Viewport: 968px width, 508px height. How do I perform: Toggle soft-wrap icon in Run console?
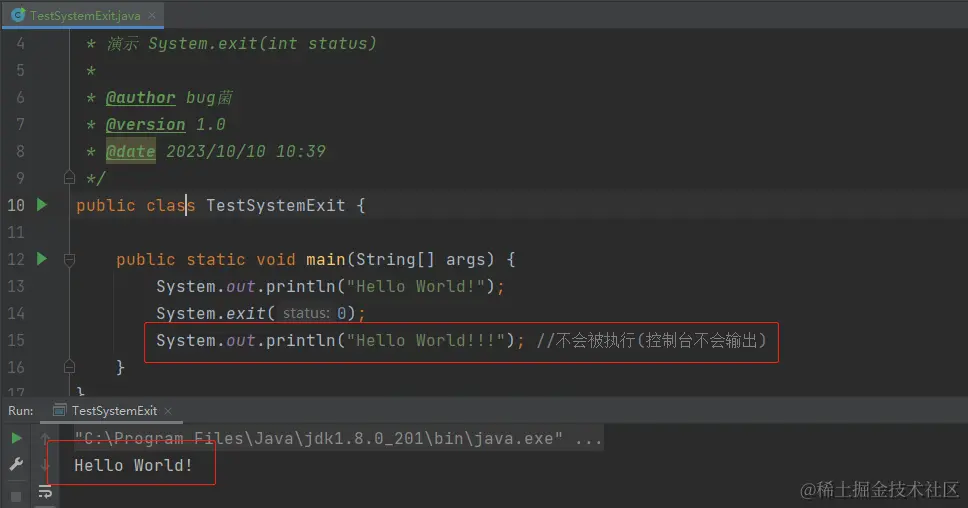[46, 492]
